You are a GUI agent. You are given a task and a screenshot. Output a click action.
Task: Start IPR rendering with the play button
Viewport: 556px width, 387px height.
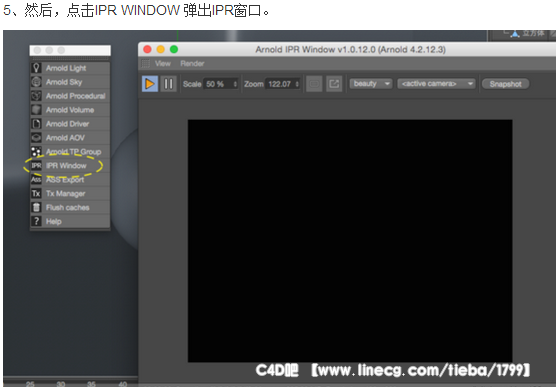(150, 84)
